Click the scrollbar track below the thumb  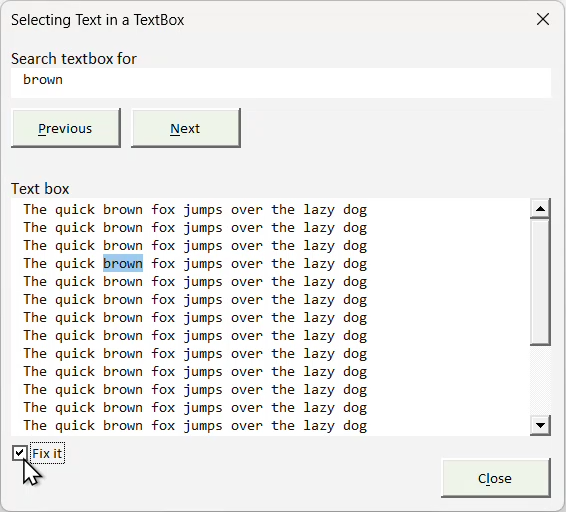click(x=540, y=381)
